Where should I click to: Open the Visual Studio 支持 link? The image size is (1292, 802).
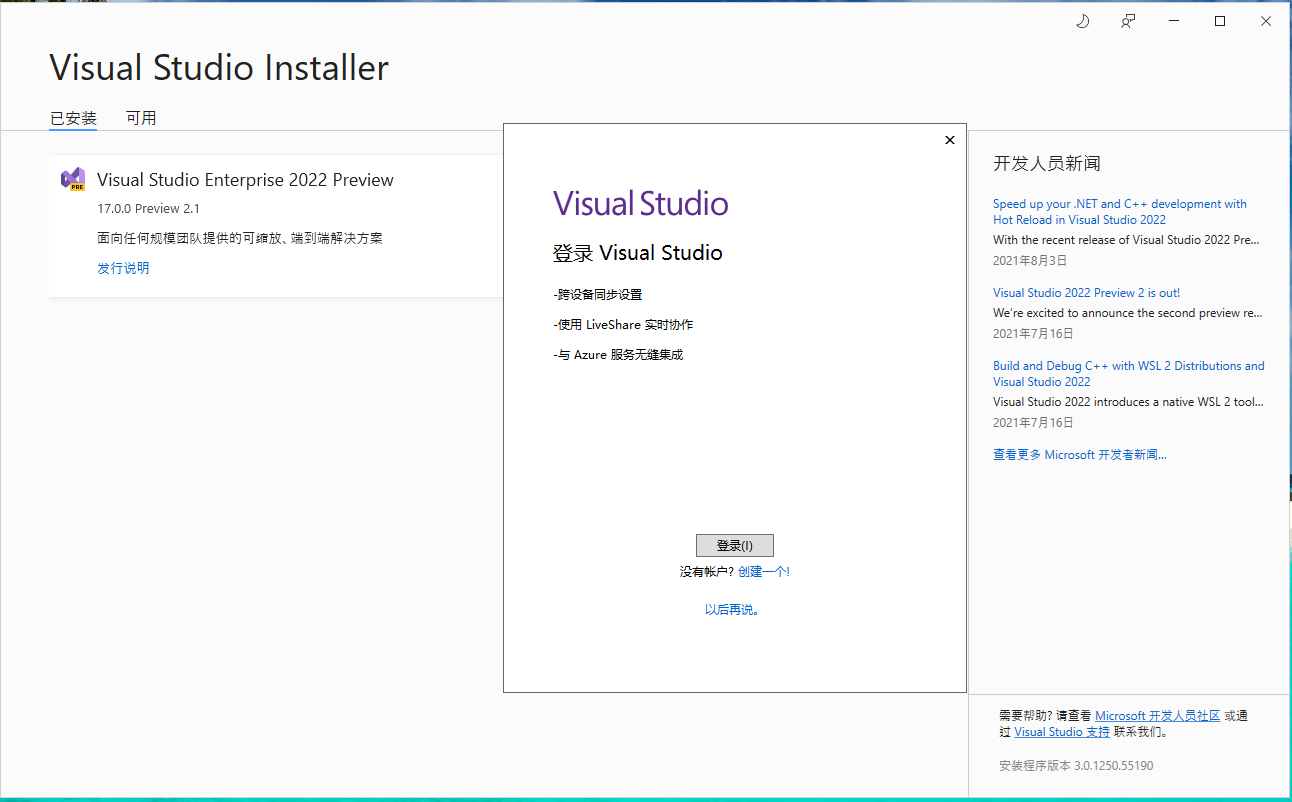1062,732
